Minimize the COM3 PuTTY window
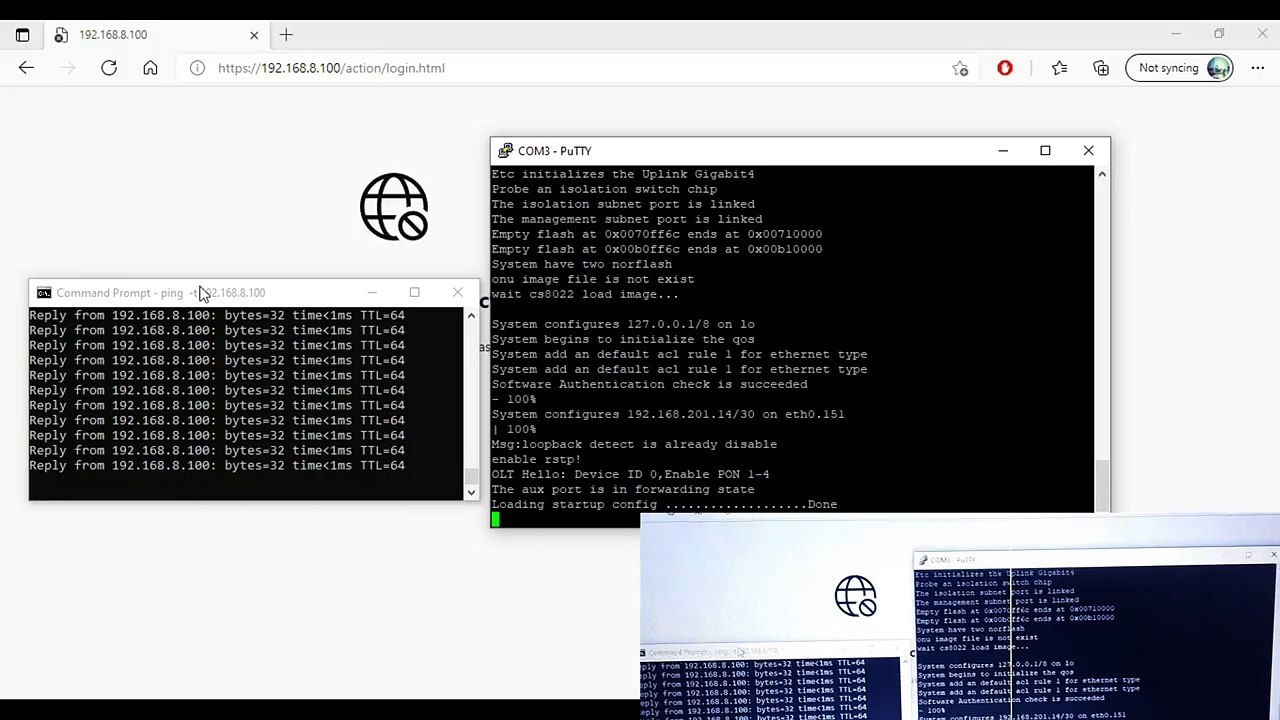The image size is (1280, 720). [1003, 151]
